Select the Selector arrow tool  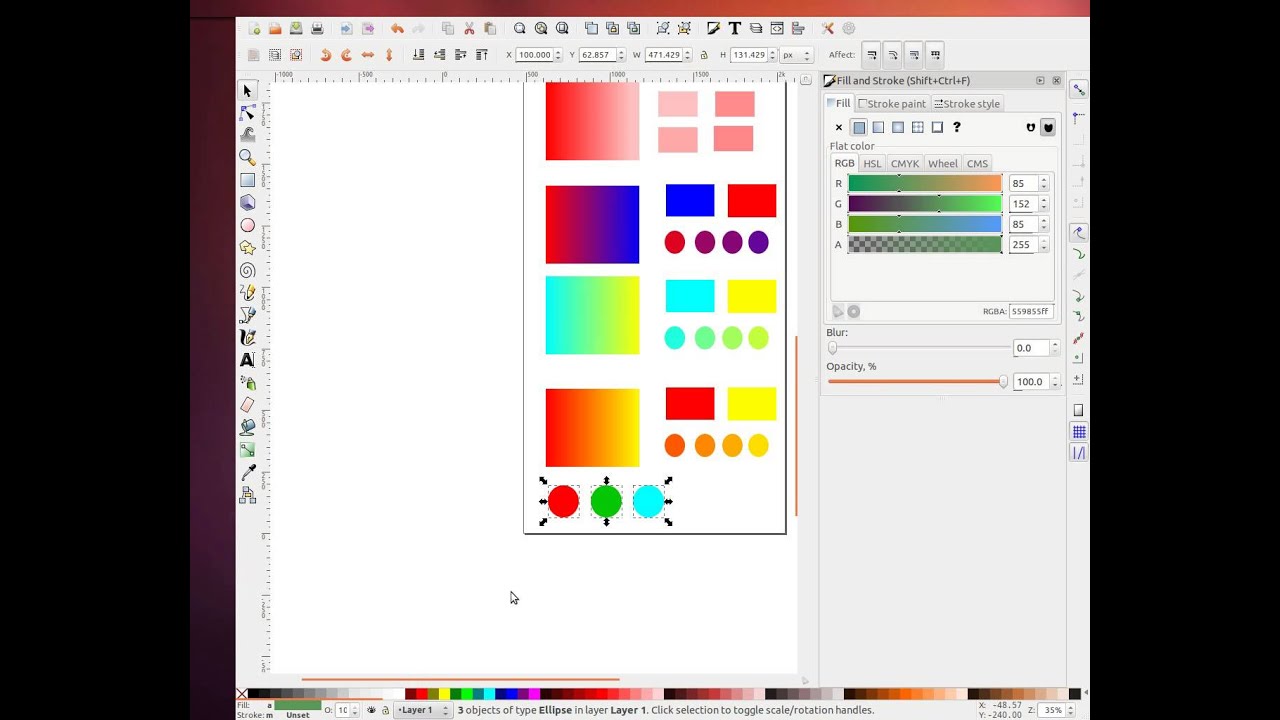click(x=247, y=91)
